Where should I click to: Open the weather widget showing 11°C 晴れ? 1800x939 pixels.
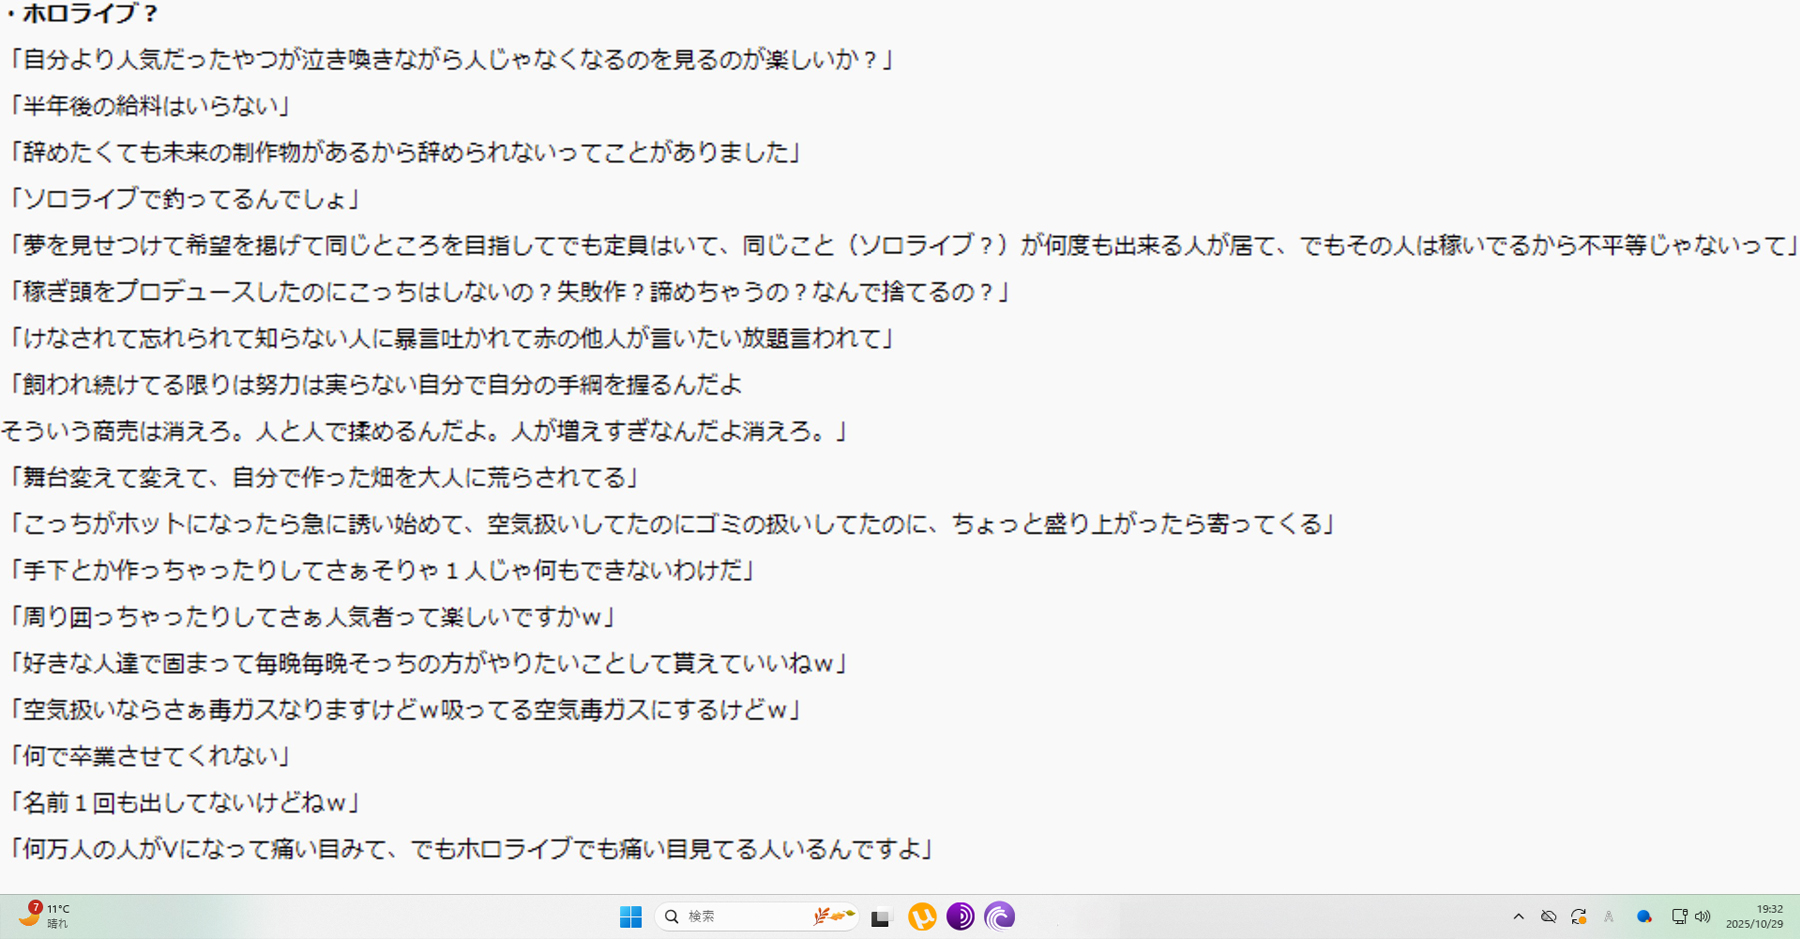pos(44,916)
